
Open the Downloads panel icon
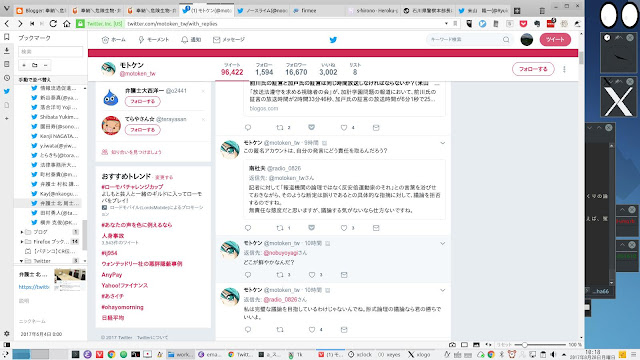(x=7, y=51)
